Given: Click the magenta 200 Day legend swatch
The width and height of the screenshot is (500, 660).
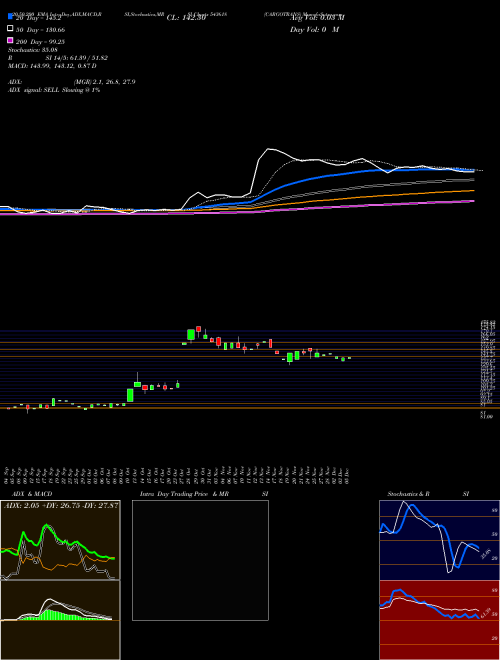Looking at the screenshot, I should 10,40.
